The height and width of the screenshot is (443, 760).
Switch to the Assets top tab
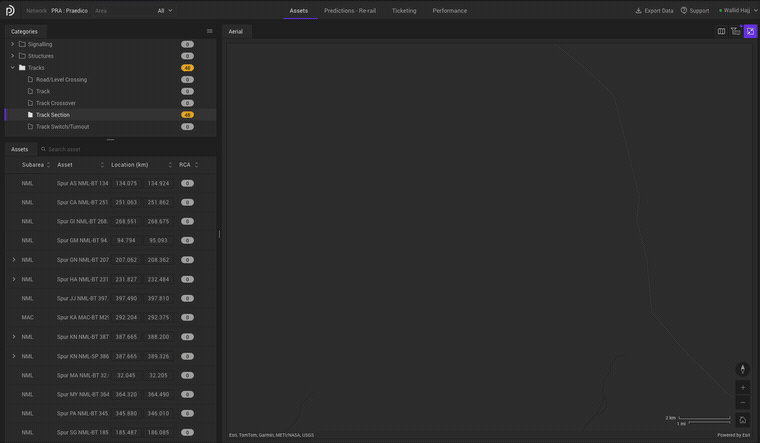[x=299, y=11]
